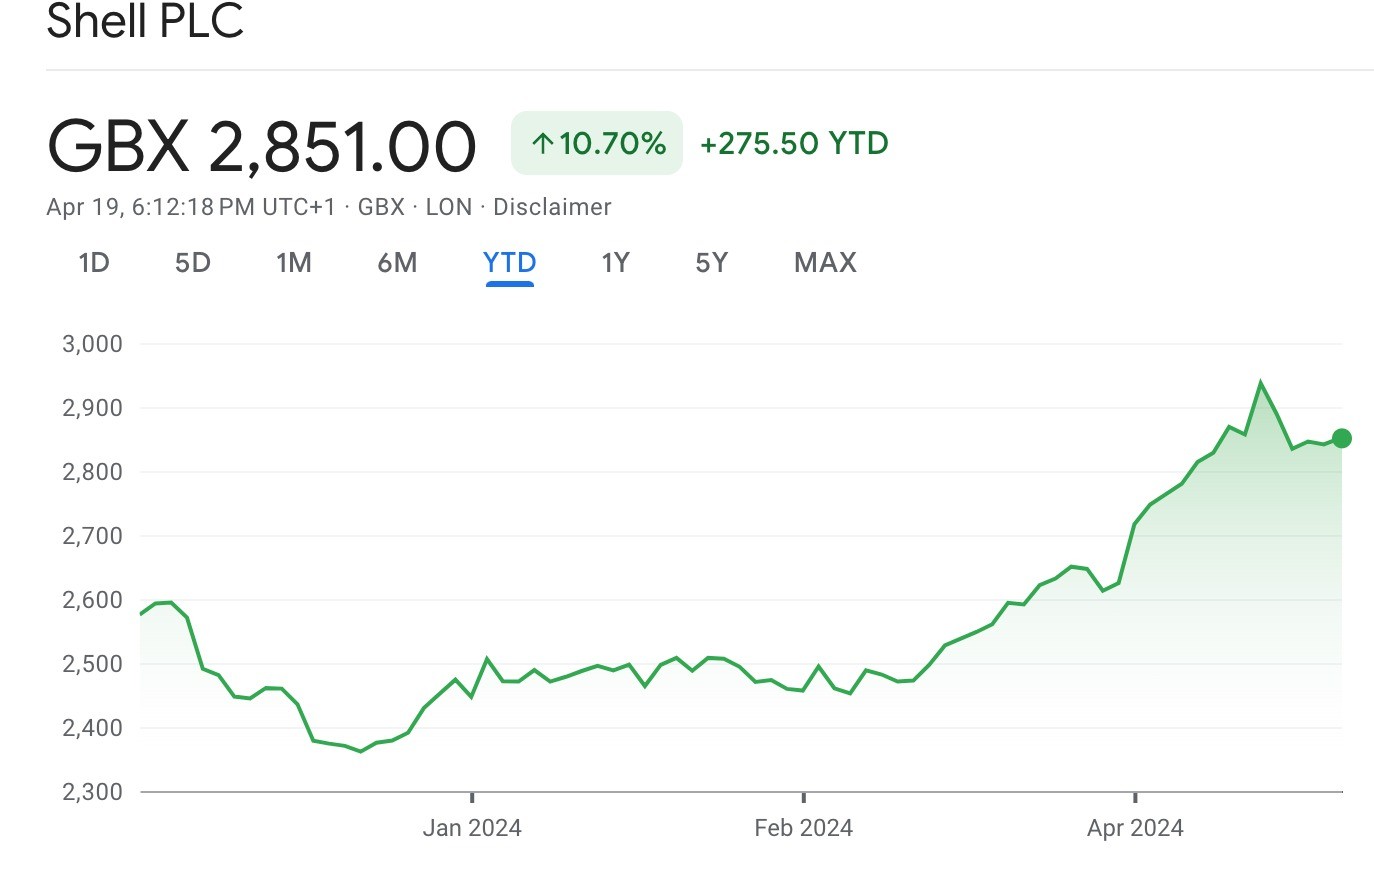Open the MAX range tab
Viewport: 1374px width, 870px height.
(825, 263)
